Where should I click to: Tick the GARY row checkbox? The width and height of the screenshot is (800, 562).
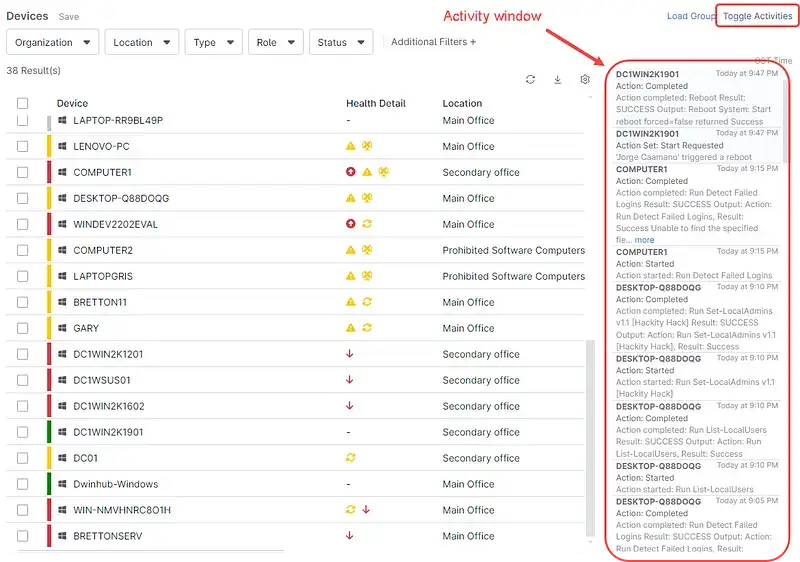(x=22, y=328)
